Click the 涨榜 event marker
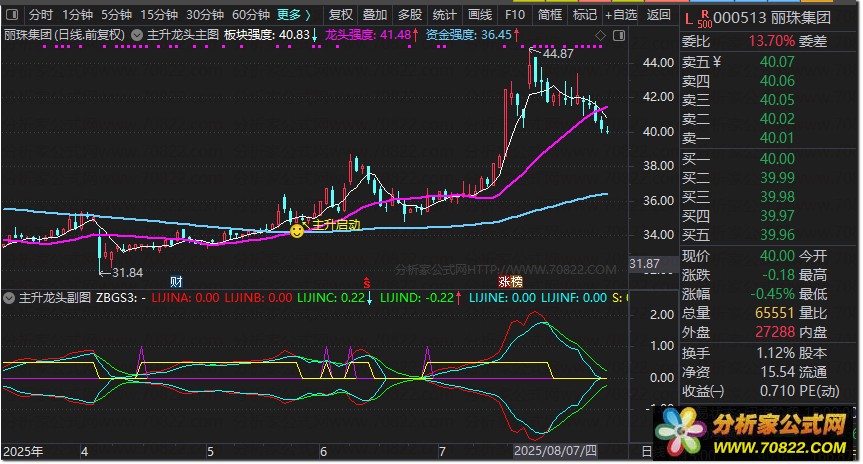This screenshot has width=863, height=464. 510,282
